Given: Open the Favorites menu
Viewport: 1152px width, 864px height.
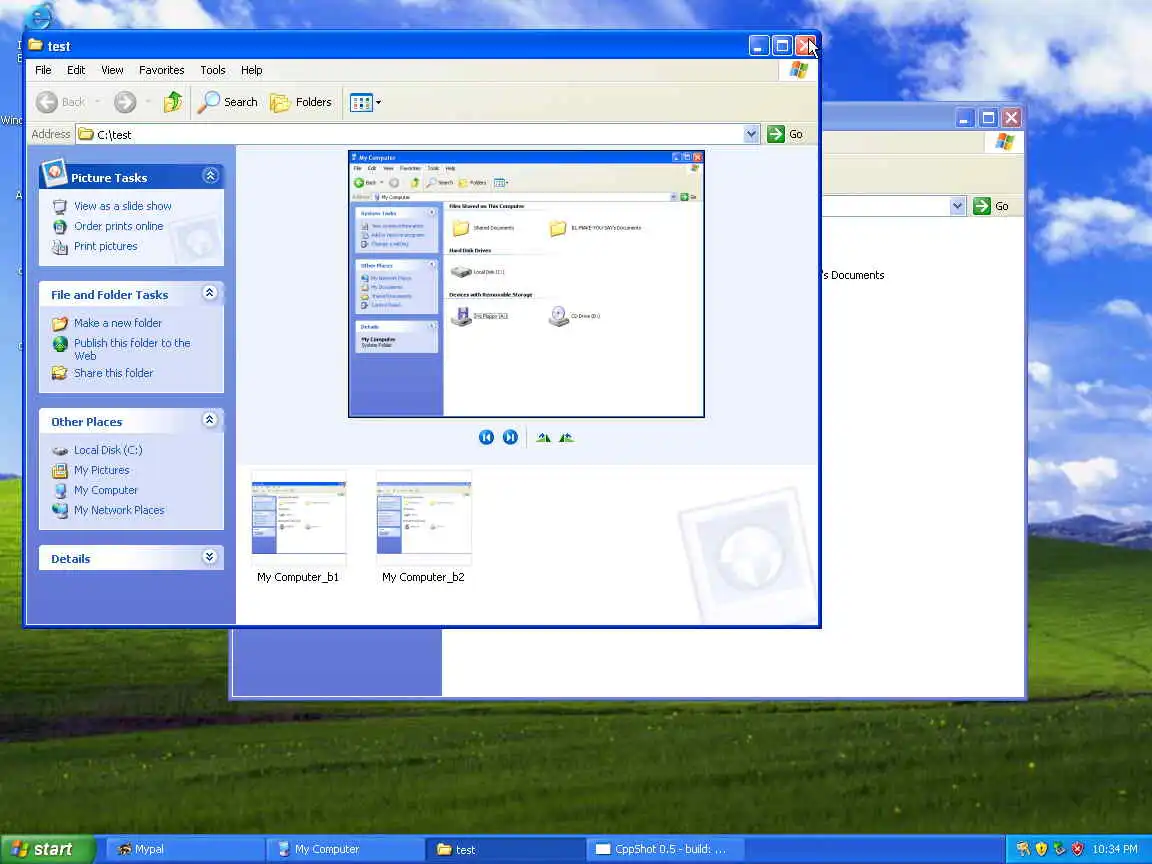Looking at the screenshot, I should click(x=162, y=70).
